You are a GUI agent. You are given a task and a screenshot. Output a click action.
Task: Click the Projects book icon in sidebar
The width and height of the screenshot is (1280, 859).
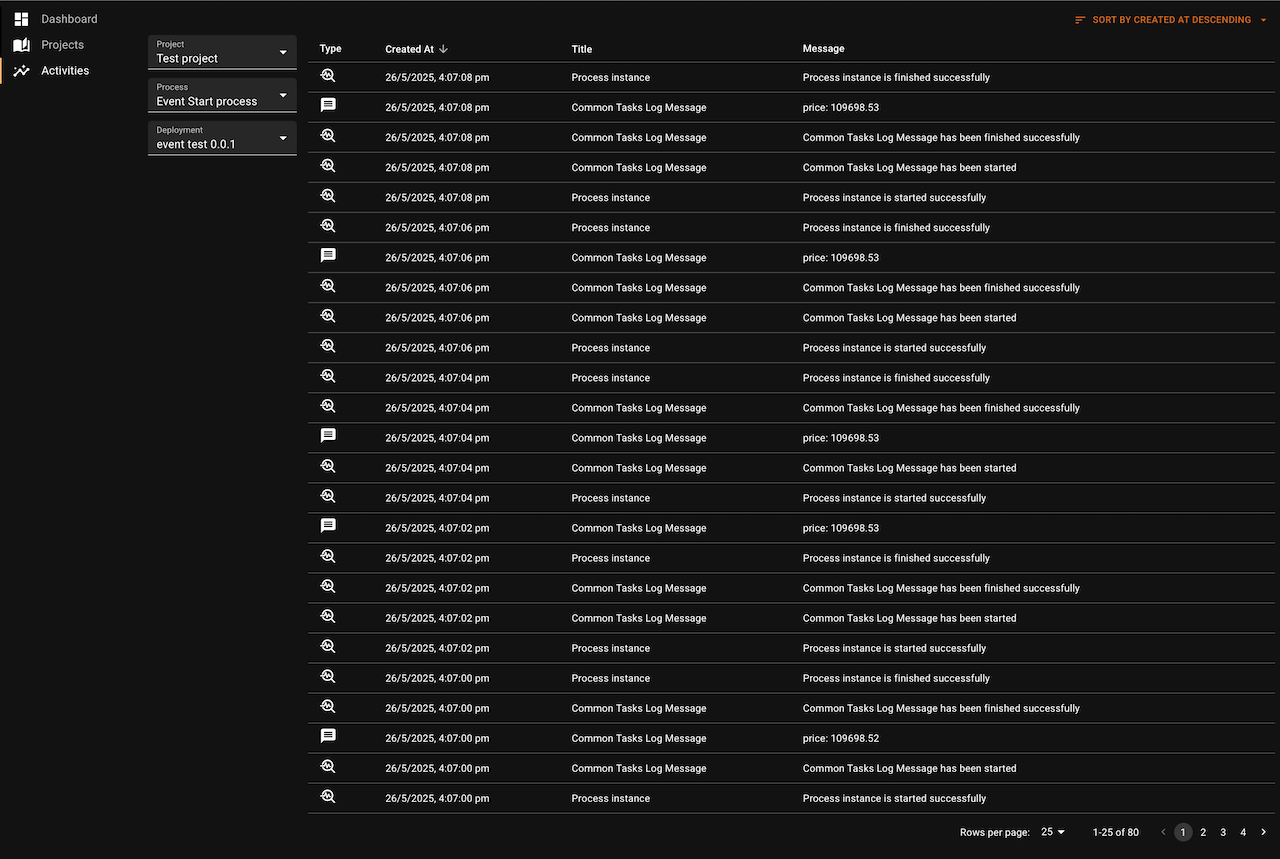click(21, 45)
